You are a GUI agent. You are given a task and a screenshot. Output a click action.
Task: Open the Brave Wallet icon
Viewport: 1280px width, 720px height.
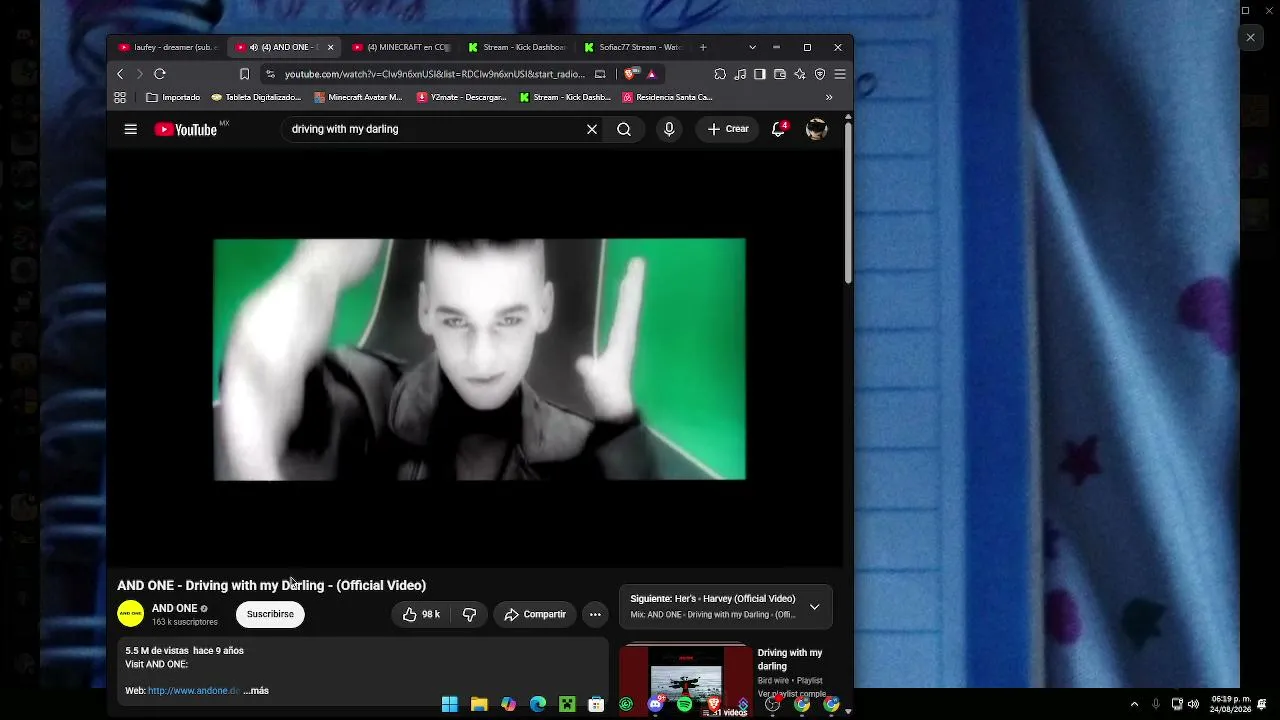780,74
